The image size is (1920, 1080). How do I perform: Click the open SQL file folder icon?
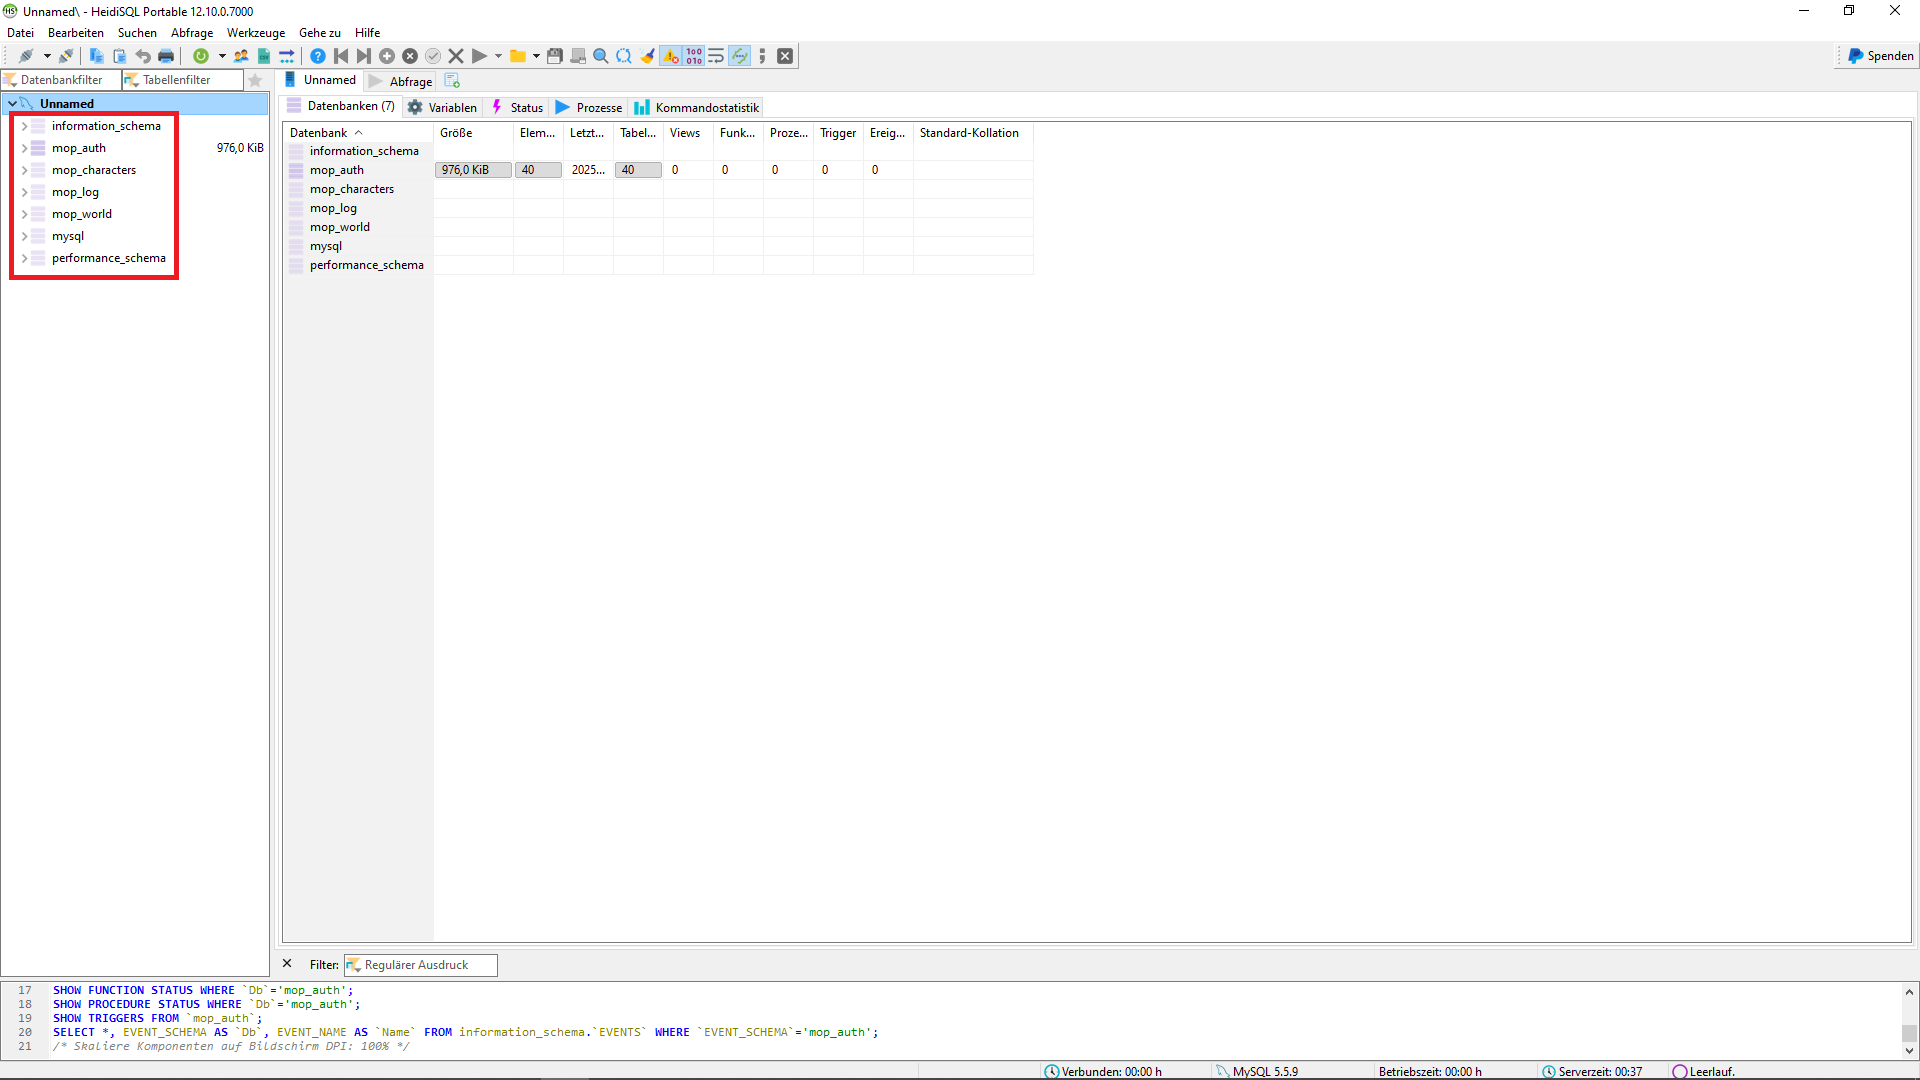click(518, 56)
